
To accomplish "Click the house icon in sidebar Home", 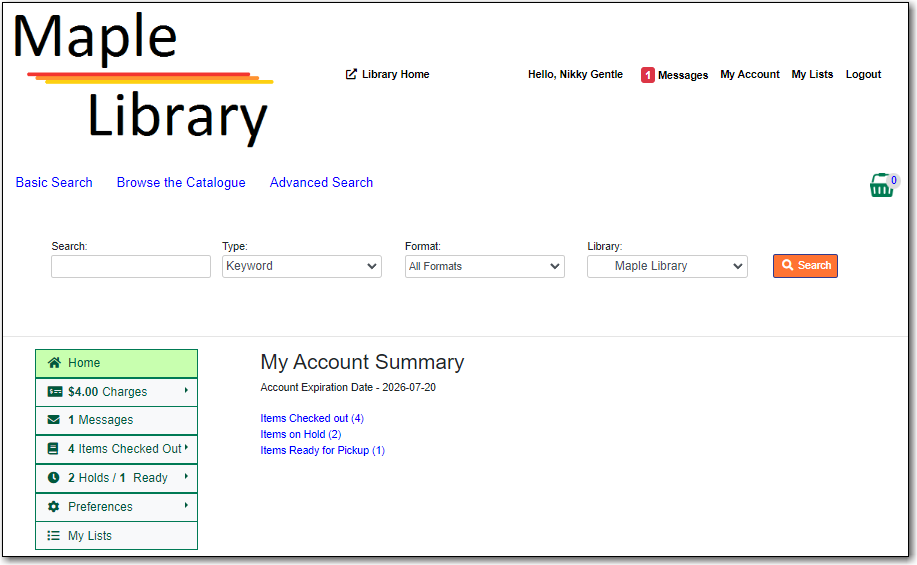I will [54, 363].
